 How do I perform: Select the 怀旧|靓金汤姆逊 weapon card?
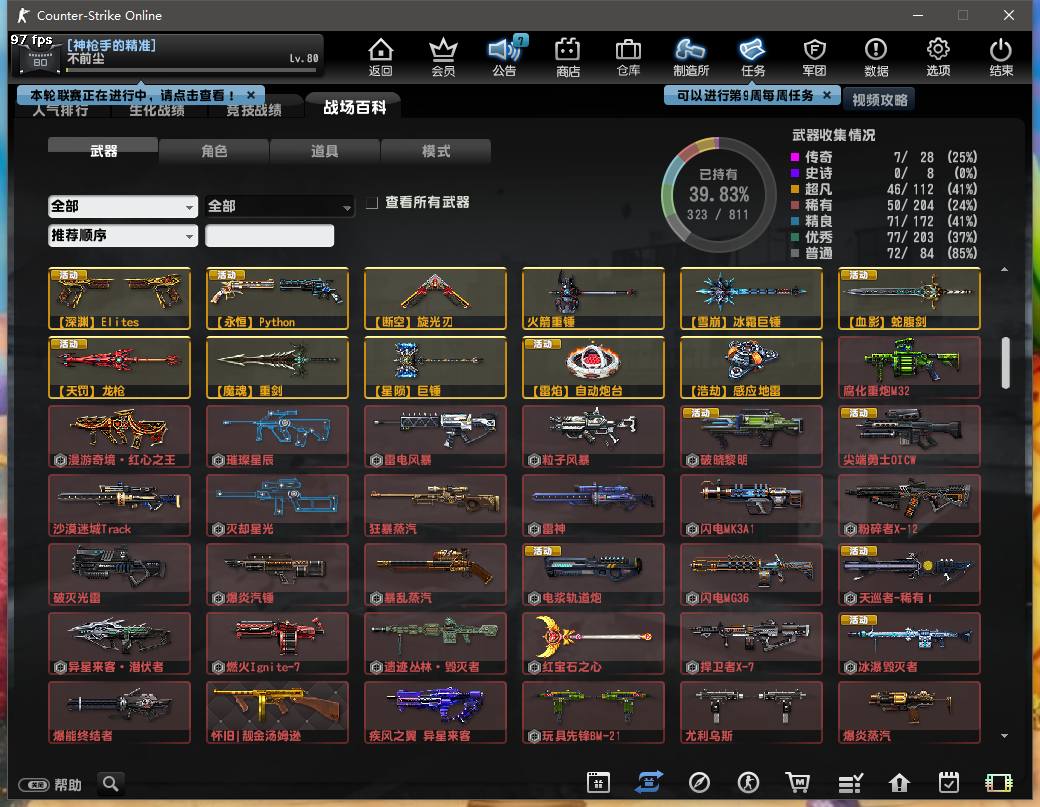coord(277,712)
